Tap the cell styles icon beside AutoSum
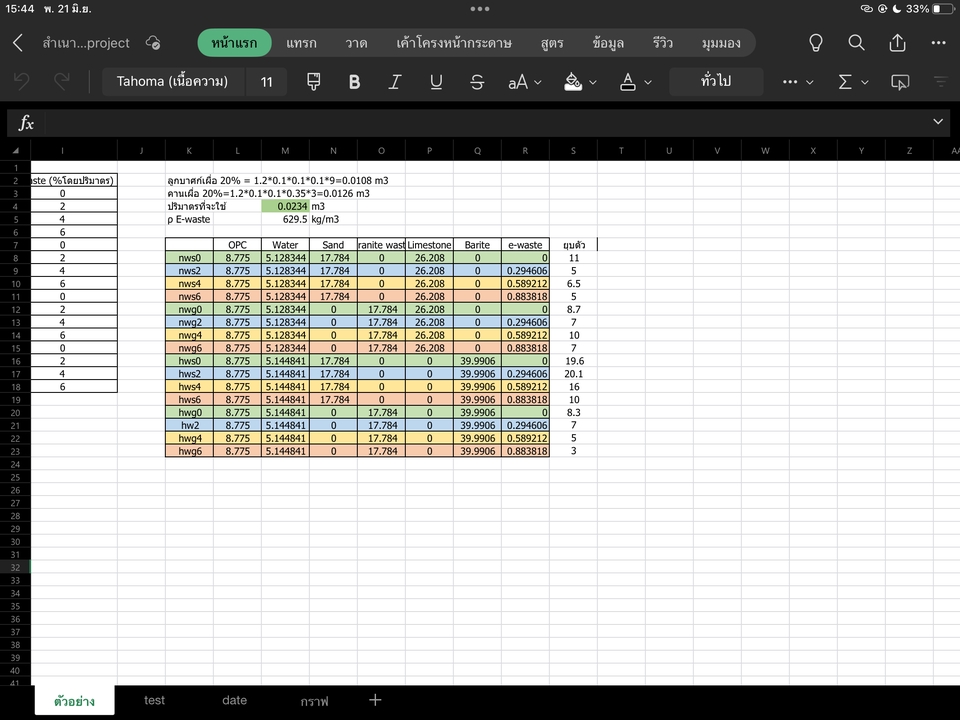The image size is (960, 720). pyautogui.click(x=900, y=81)
